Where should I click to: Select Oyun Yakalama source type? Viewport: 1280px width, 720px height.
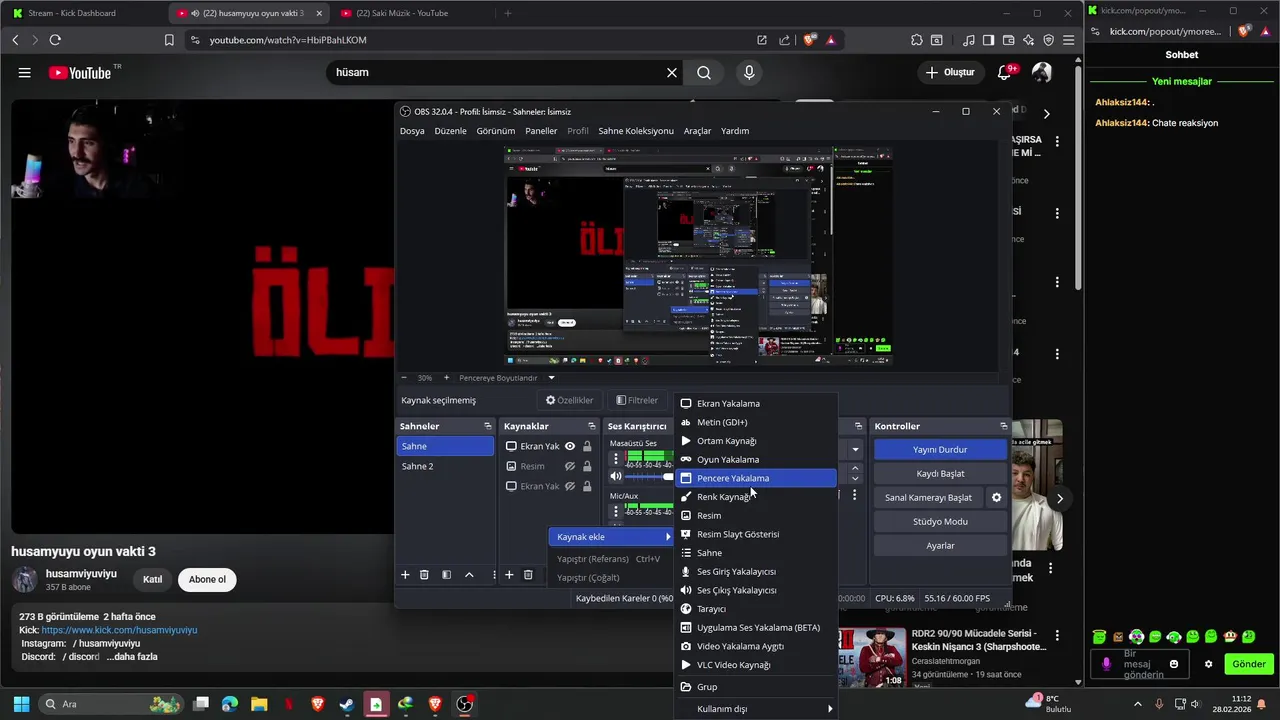point(756,459)
